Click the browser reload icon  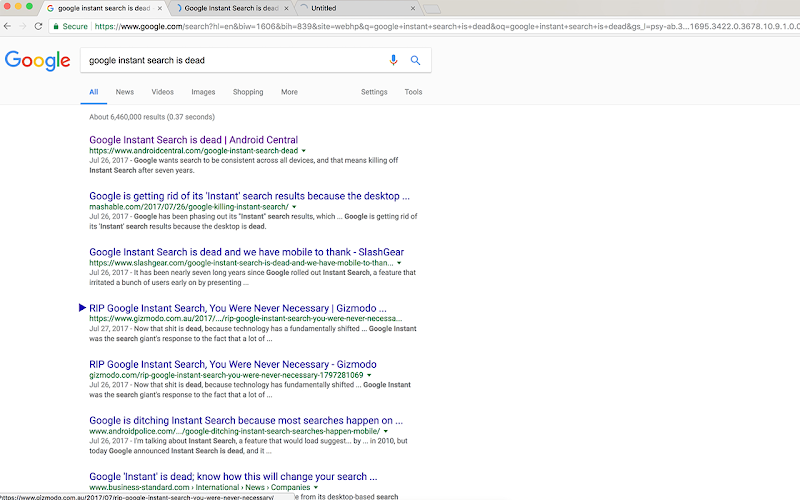pyautogui.click(x=38, y=26)
